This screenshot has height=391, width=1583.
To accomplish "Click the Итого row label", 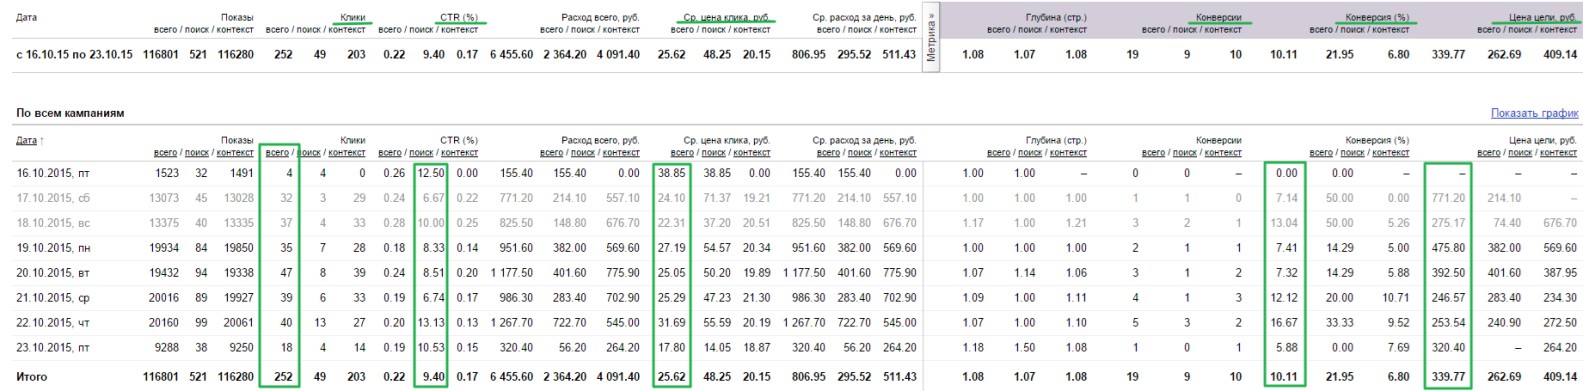I will (x=31, y=377).
